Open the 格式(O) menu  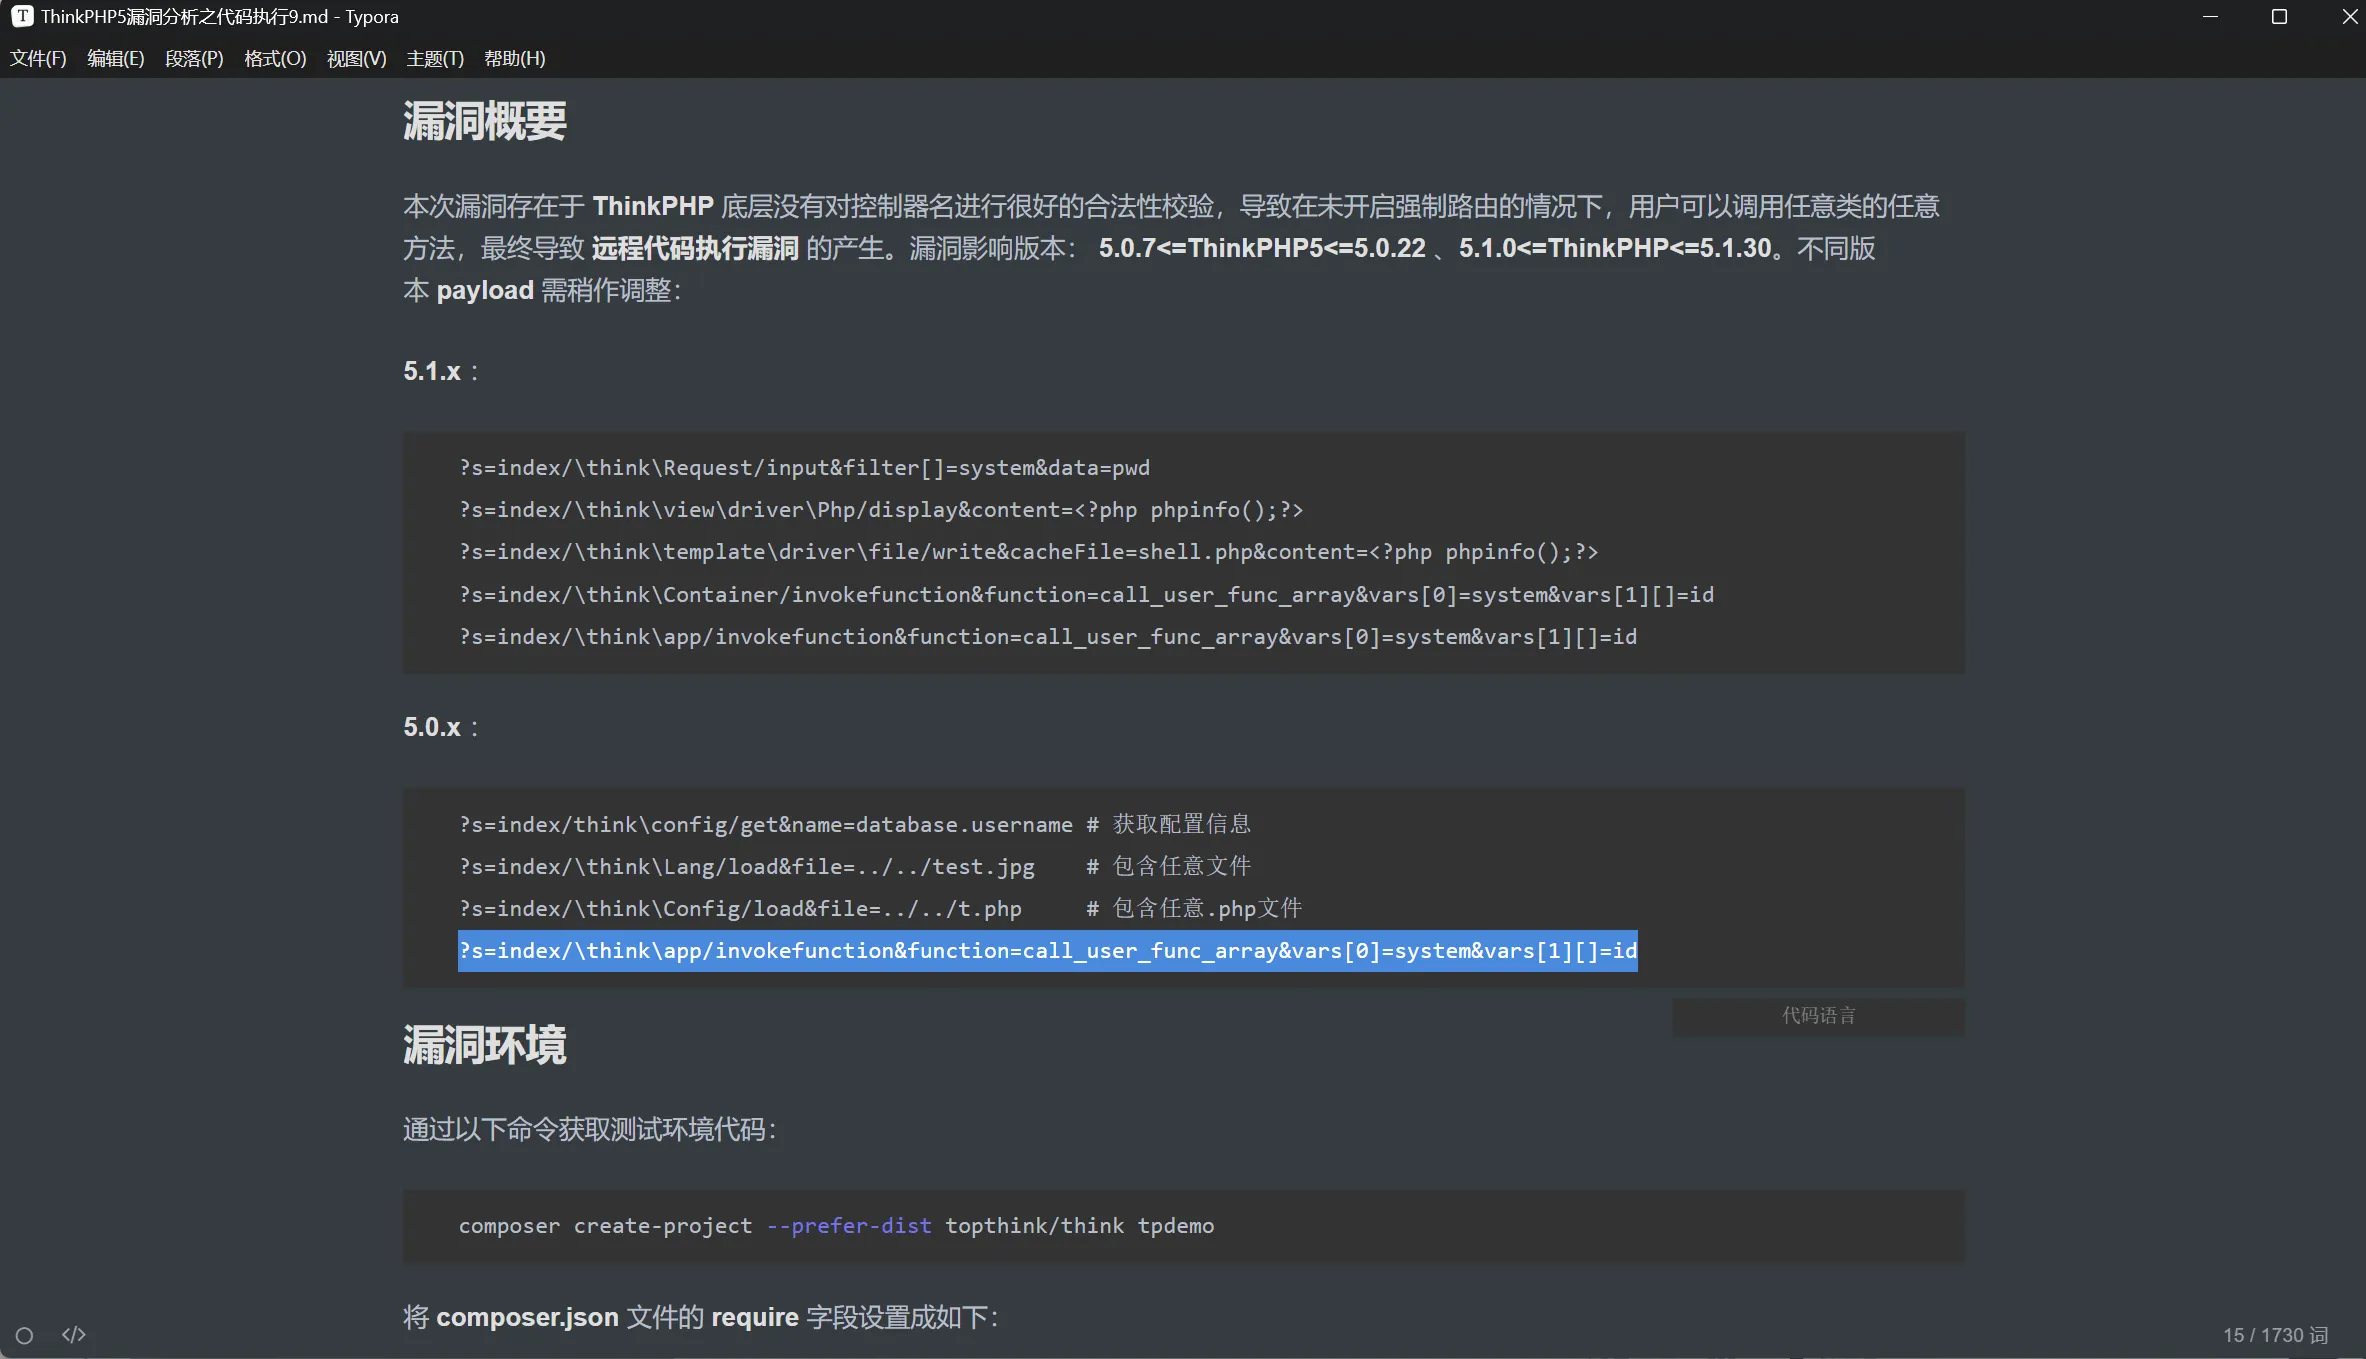(275, 58)
